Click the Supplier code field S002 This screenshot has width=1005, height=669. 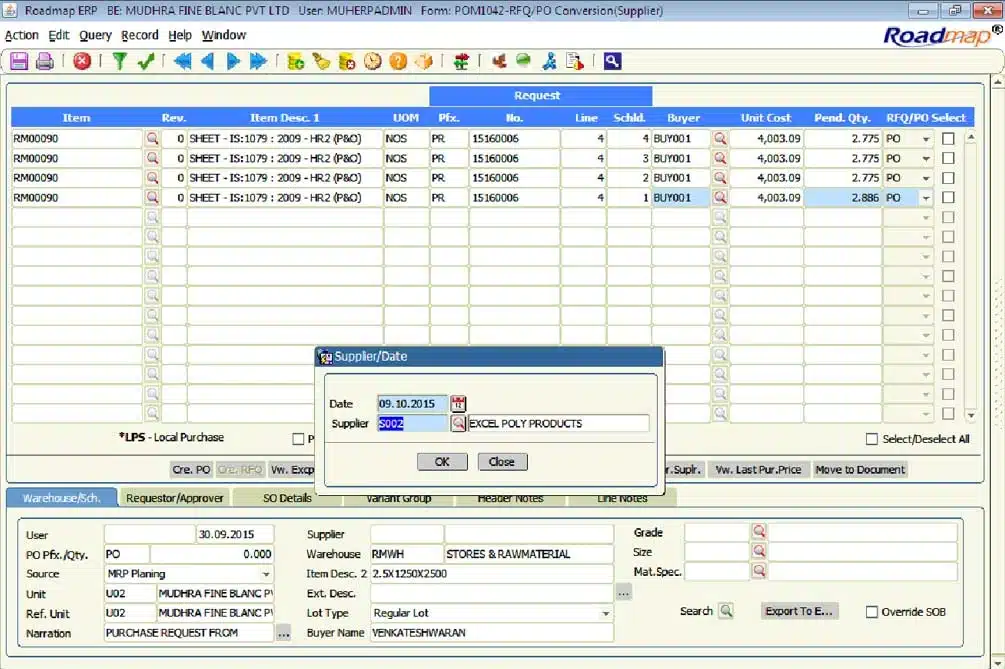click(x=412, y=424)
